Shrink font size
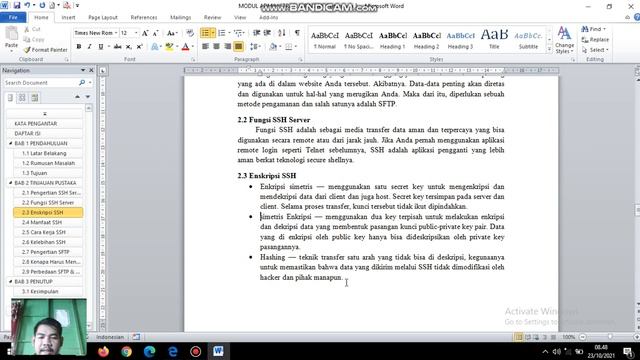Screen dimensions: 640x360 [155, 33]
